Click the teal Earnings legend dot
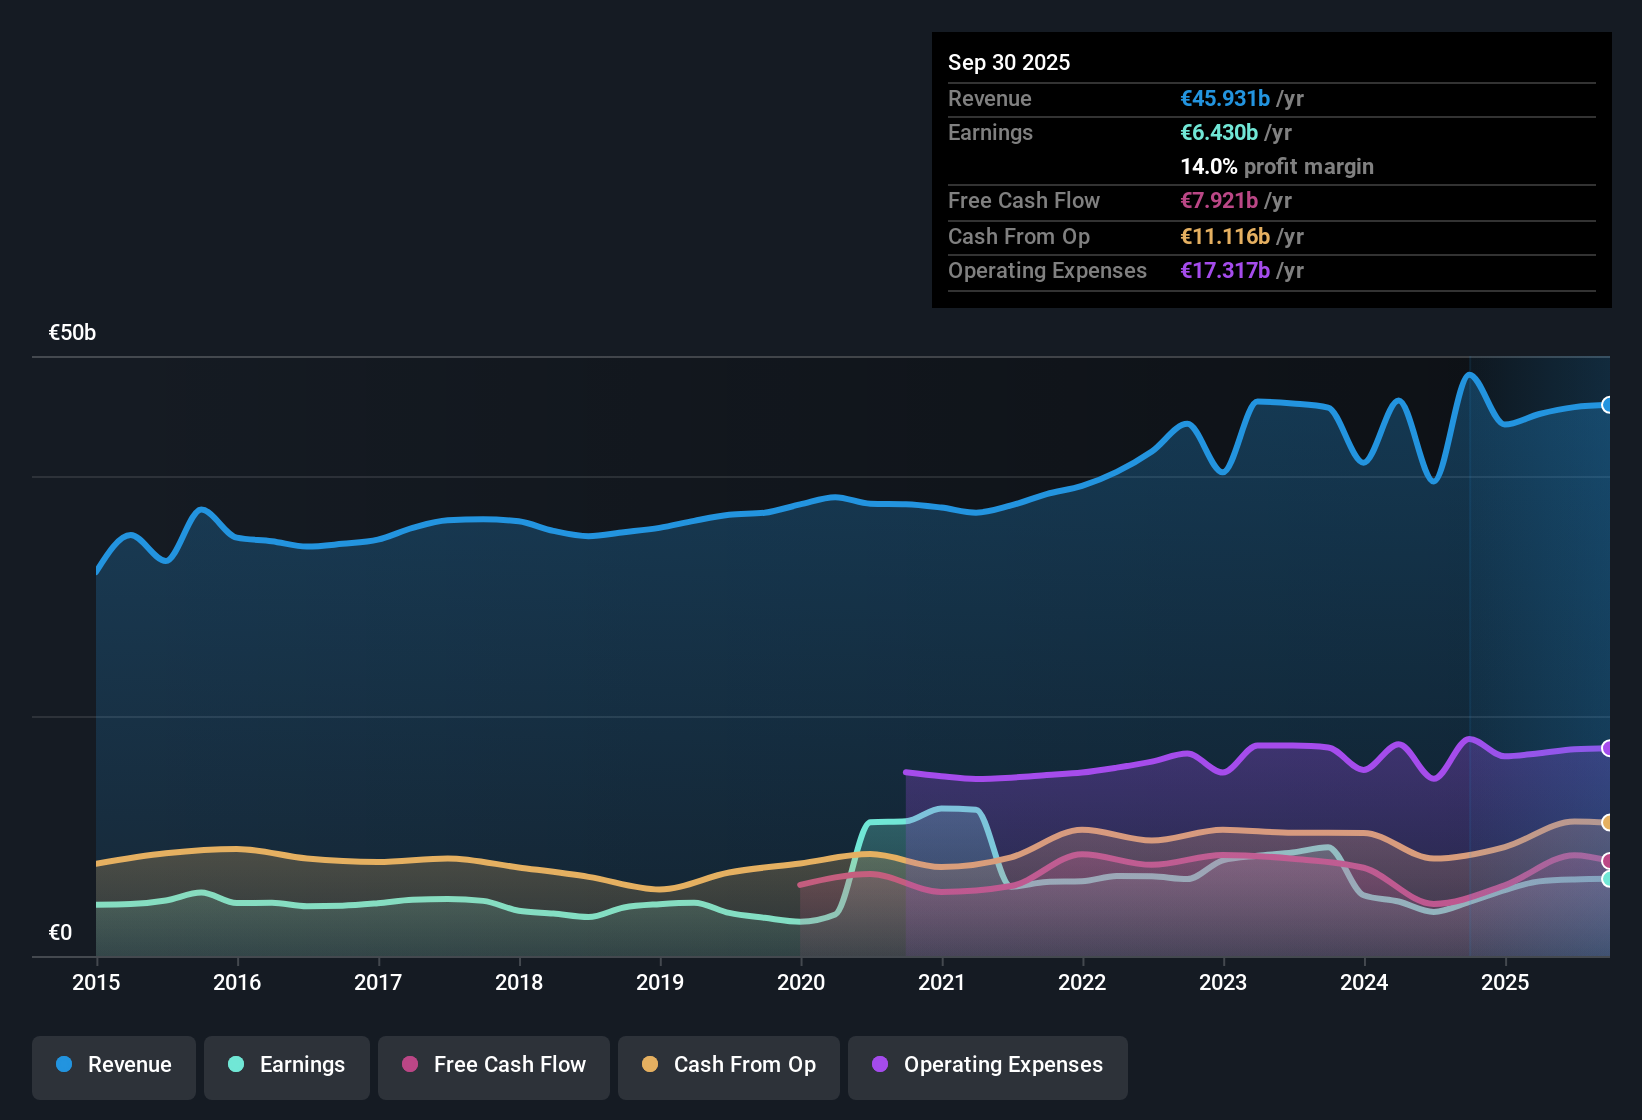This screenshot has height=1120, width=1642. [x=236, y=1064]
